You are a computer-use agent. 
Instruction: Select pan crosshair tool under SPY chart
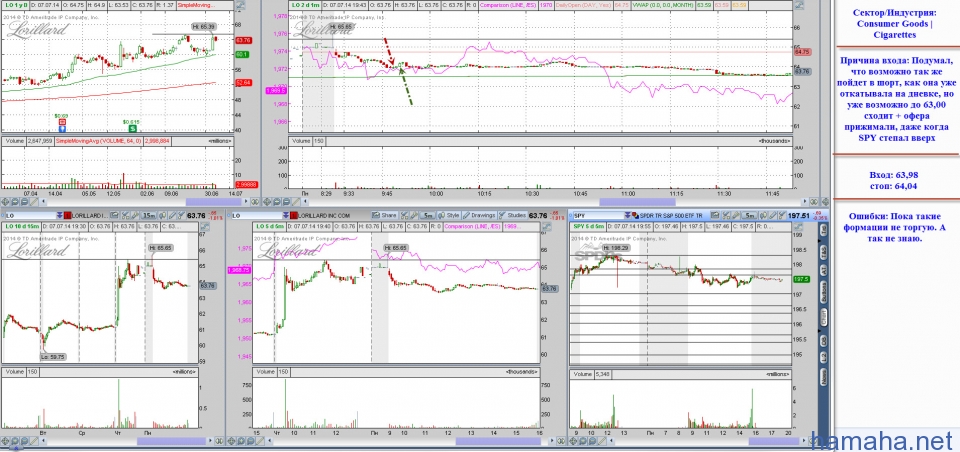(572, 441)
